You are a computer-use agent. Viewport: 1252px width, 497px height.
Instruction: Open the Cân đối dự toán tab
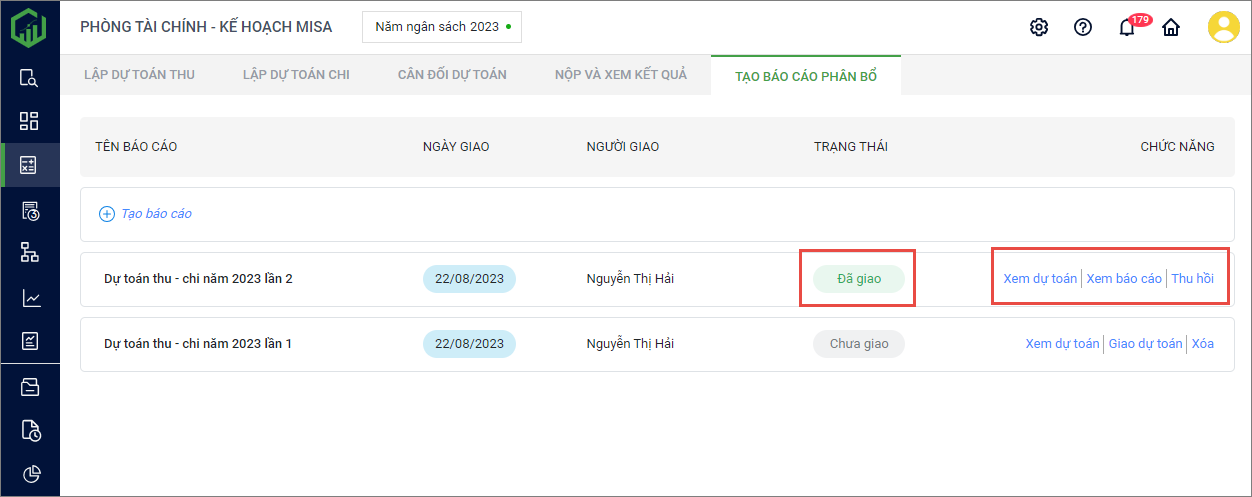pos(452,75)
